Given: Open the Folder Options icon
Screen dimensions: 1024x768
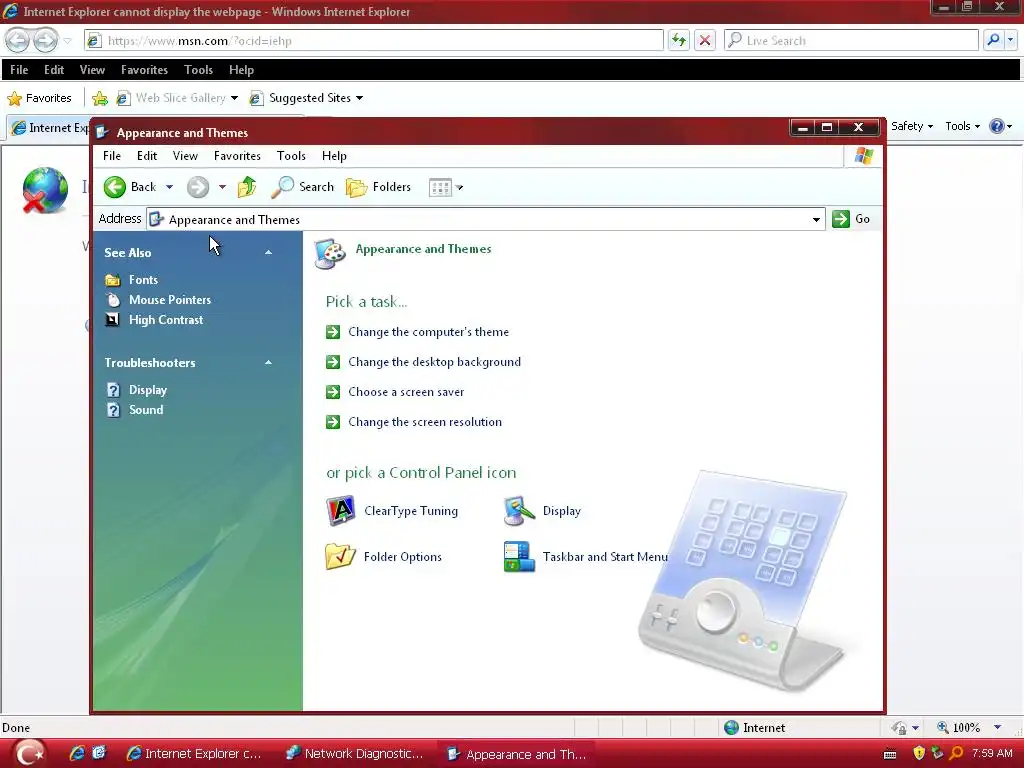Looking at the screenshot, I should point(340,556).
